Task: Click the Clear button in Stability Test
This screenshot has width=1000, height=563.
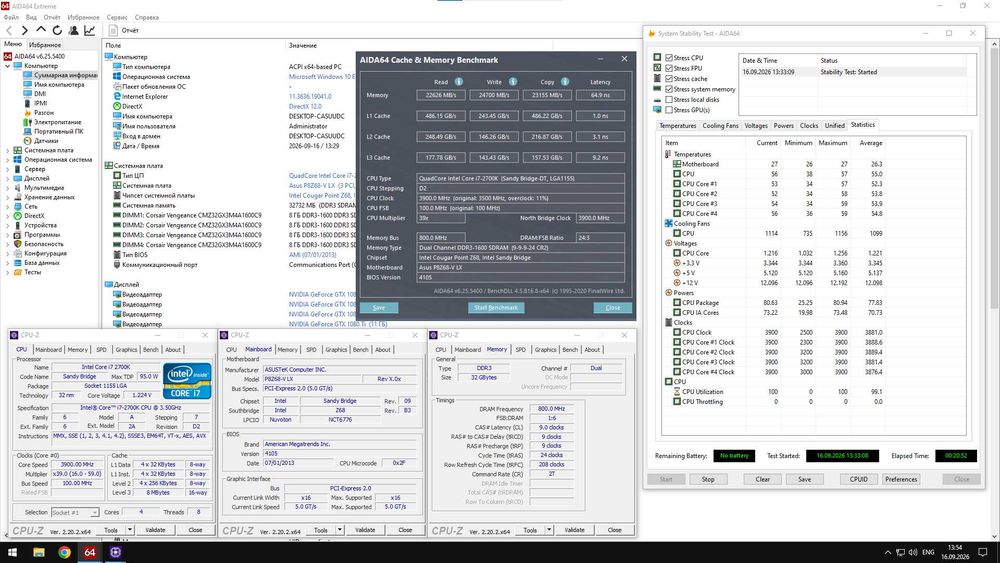Action: [x=763, y=479]
